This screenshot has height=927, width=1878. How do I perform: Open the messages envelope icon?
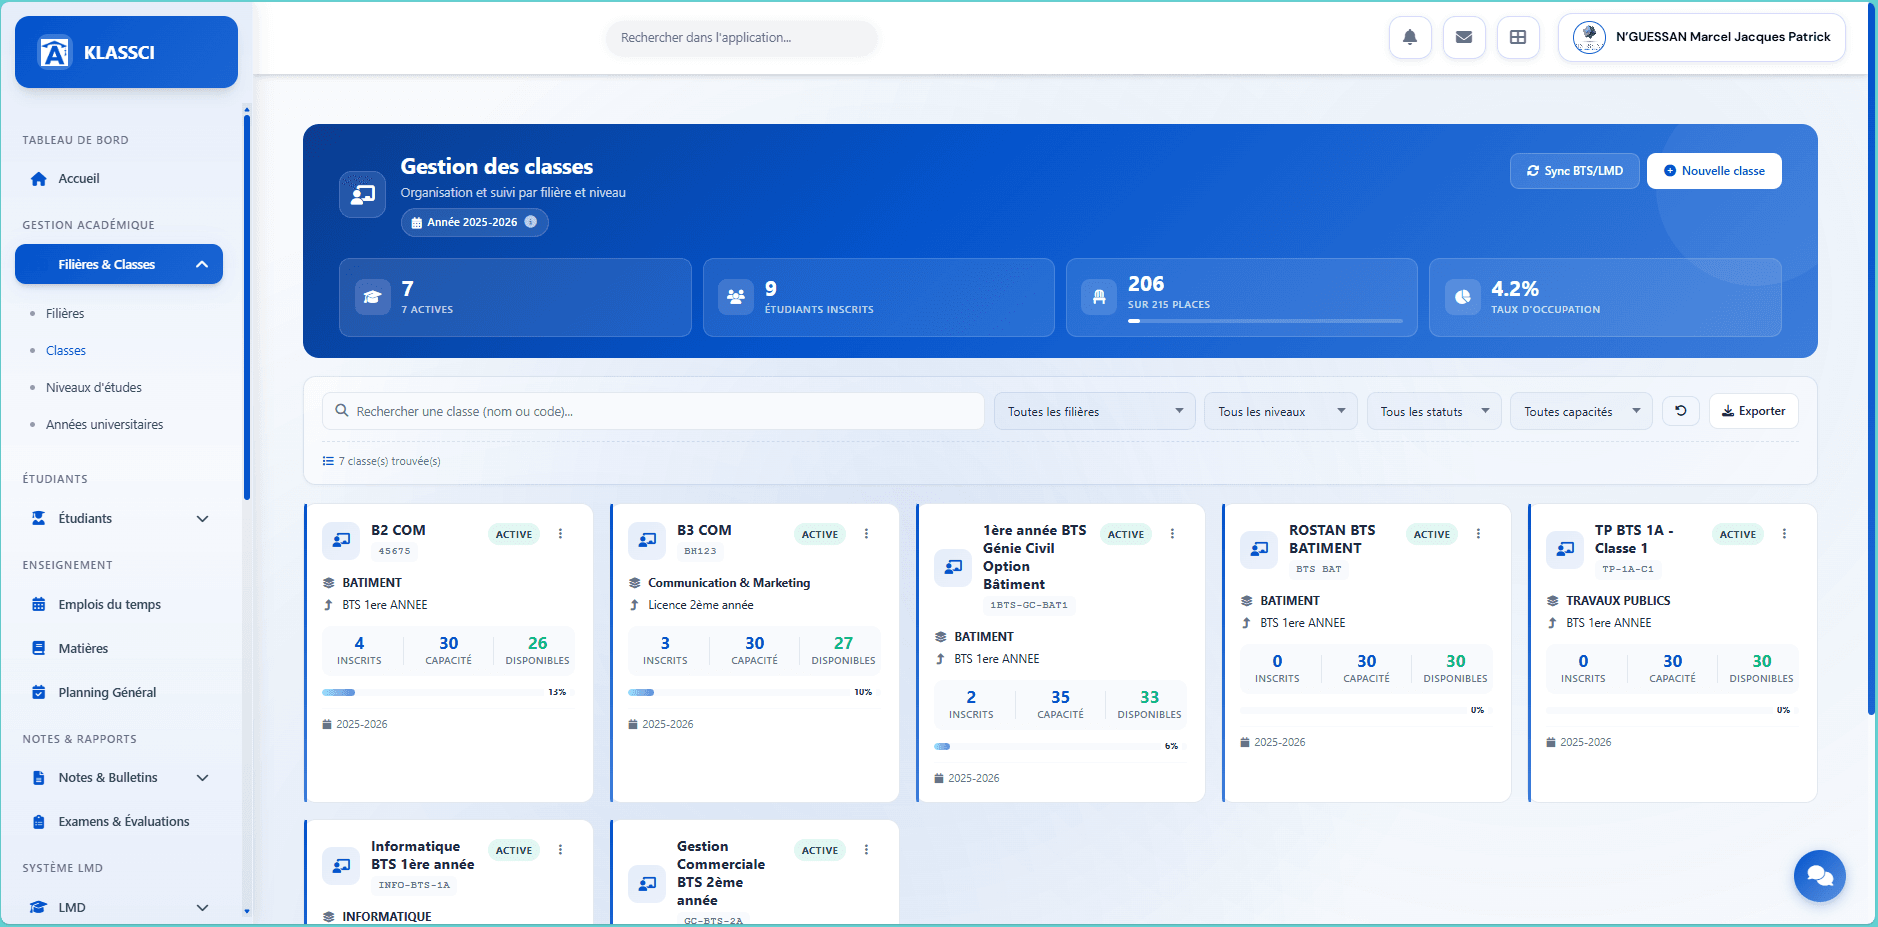point(1464,37)
